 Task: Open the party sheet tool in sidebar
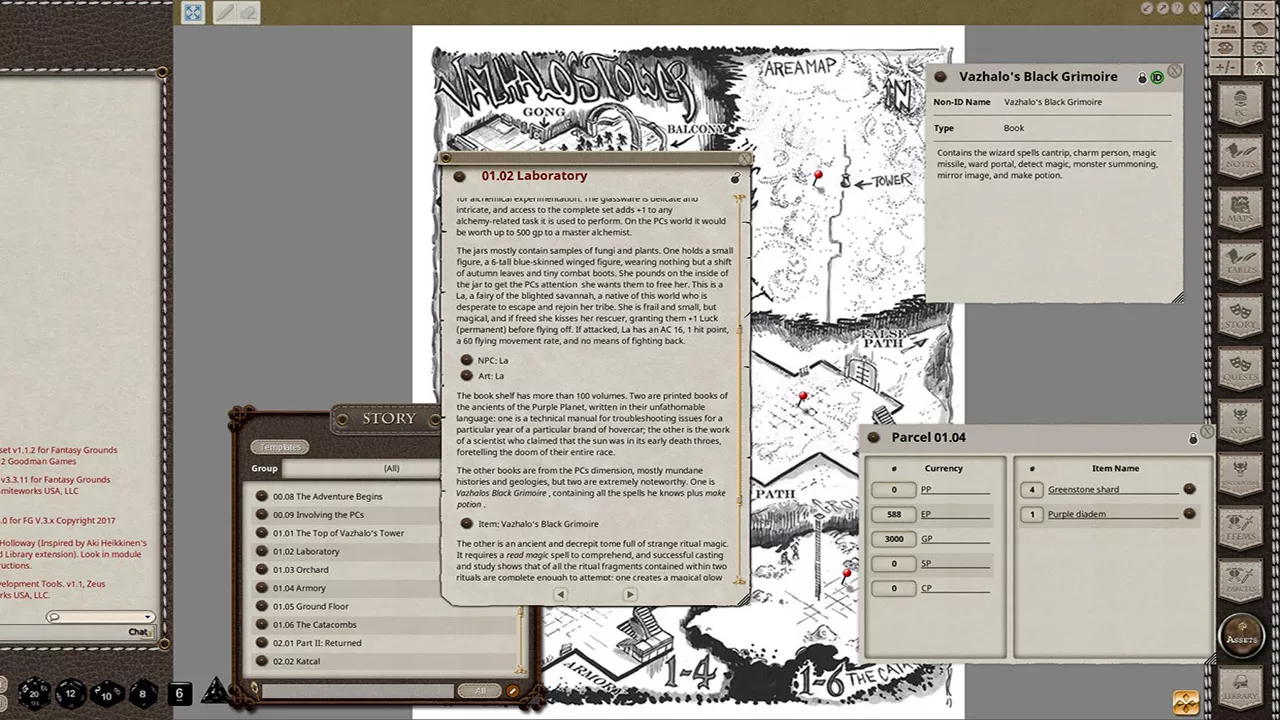point(1226,29)
